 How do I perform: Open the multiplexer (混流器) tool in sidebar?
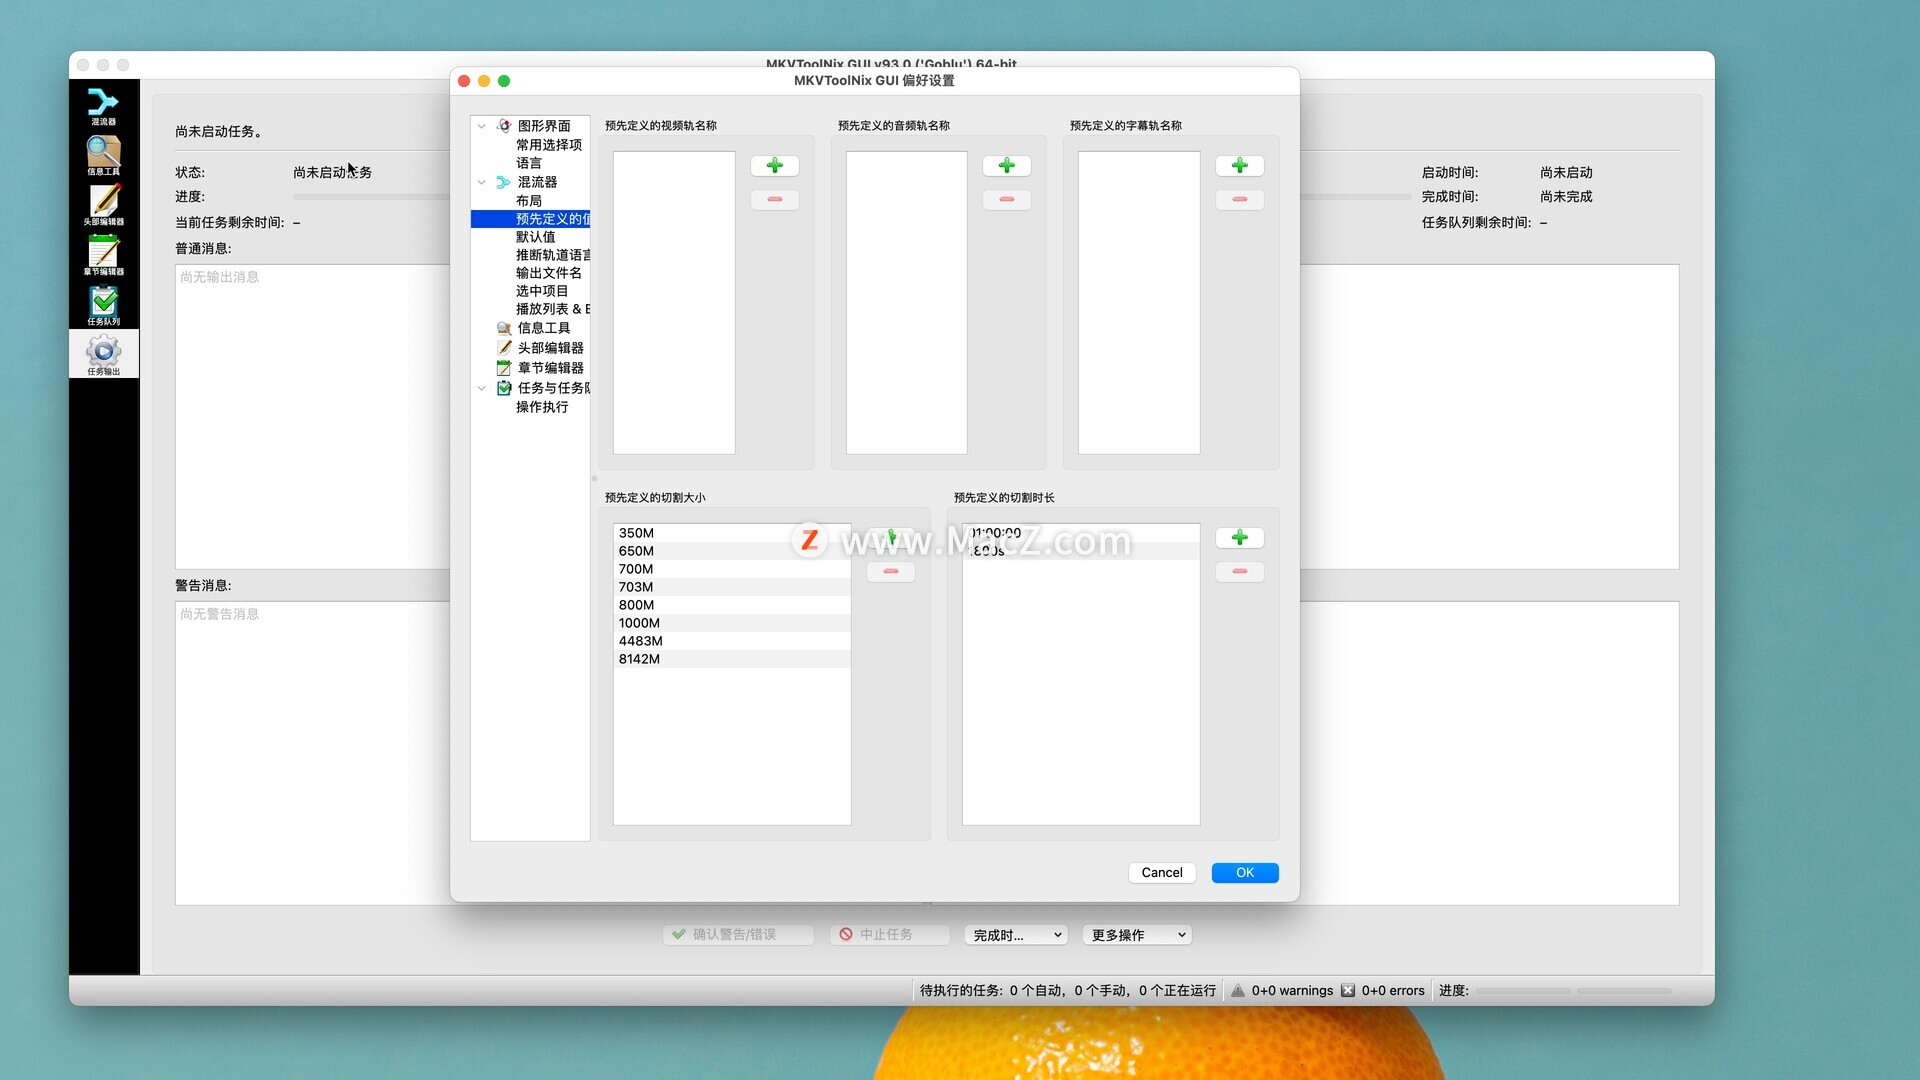(x=103, y=106)
